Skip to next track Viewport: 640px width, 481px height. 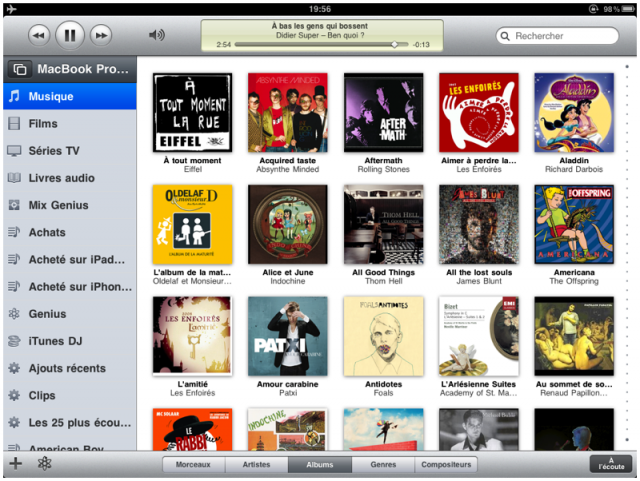pos(101,36)
